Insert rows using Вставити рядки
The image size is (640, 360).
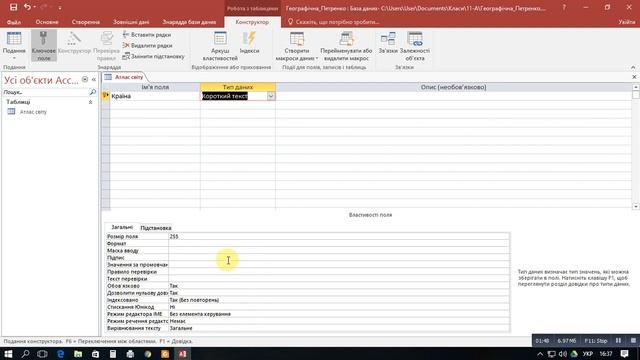point(147,35)
